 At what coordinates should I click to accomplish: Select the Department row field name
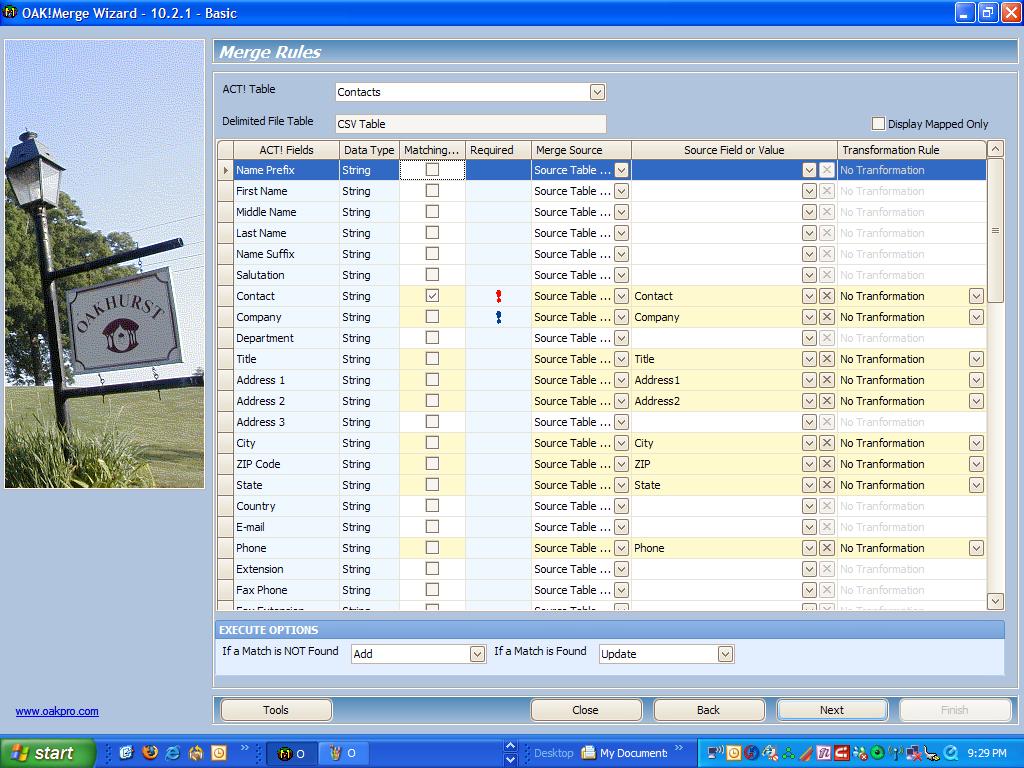264,338
